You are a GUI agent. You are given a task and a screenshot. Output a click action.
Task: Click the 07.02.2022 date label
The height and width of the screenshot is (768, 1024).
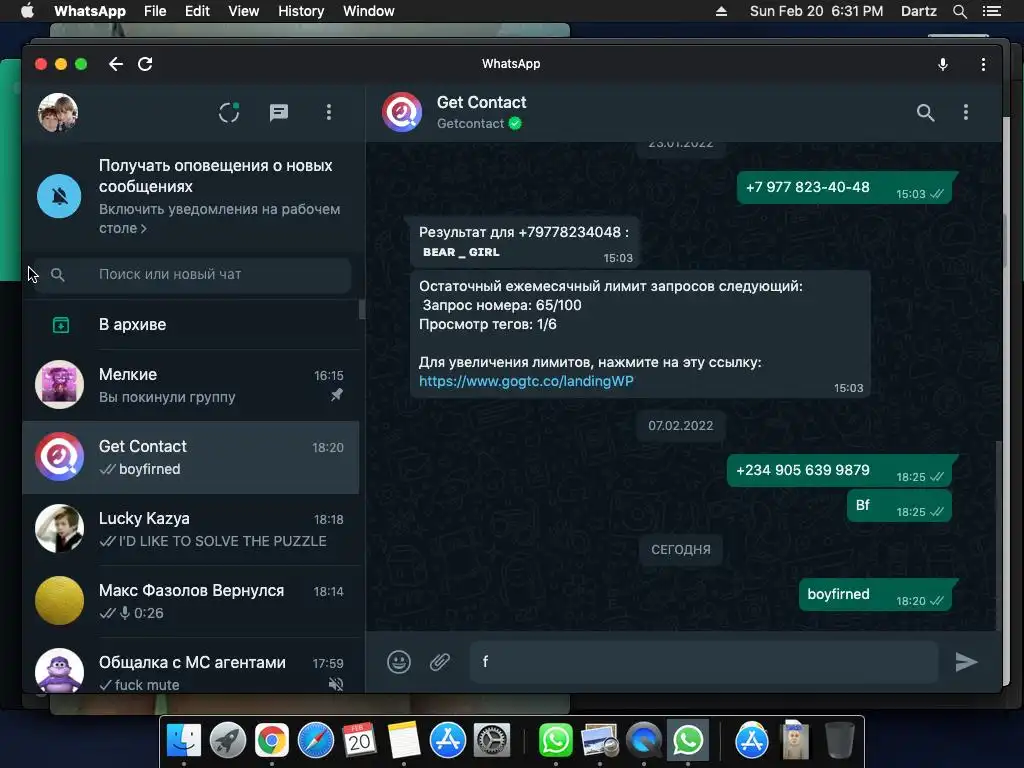tap(680, 426)
